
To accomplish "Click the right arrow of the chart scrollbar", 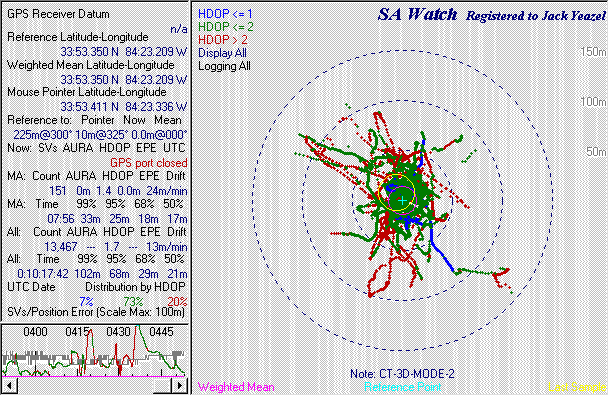I will coord(180,386).
